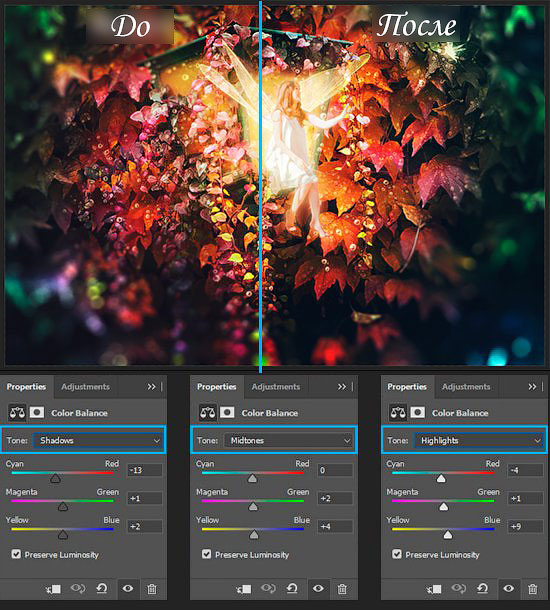Screen dimensions: 550x610
Task: View previous state icon in Shadows panel
Action: coord(78,589)
